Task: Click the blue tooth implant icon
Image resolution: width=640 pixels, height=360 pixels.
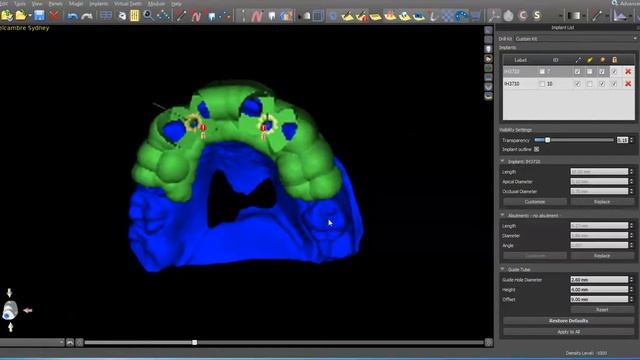Action: [x=211, y=16]
